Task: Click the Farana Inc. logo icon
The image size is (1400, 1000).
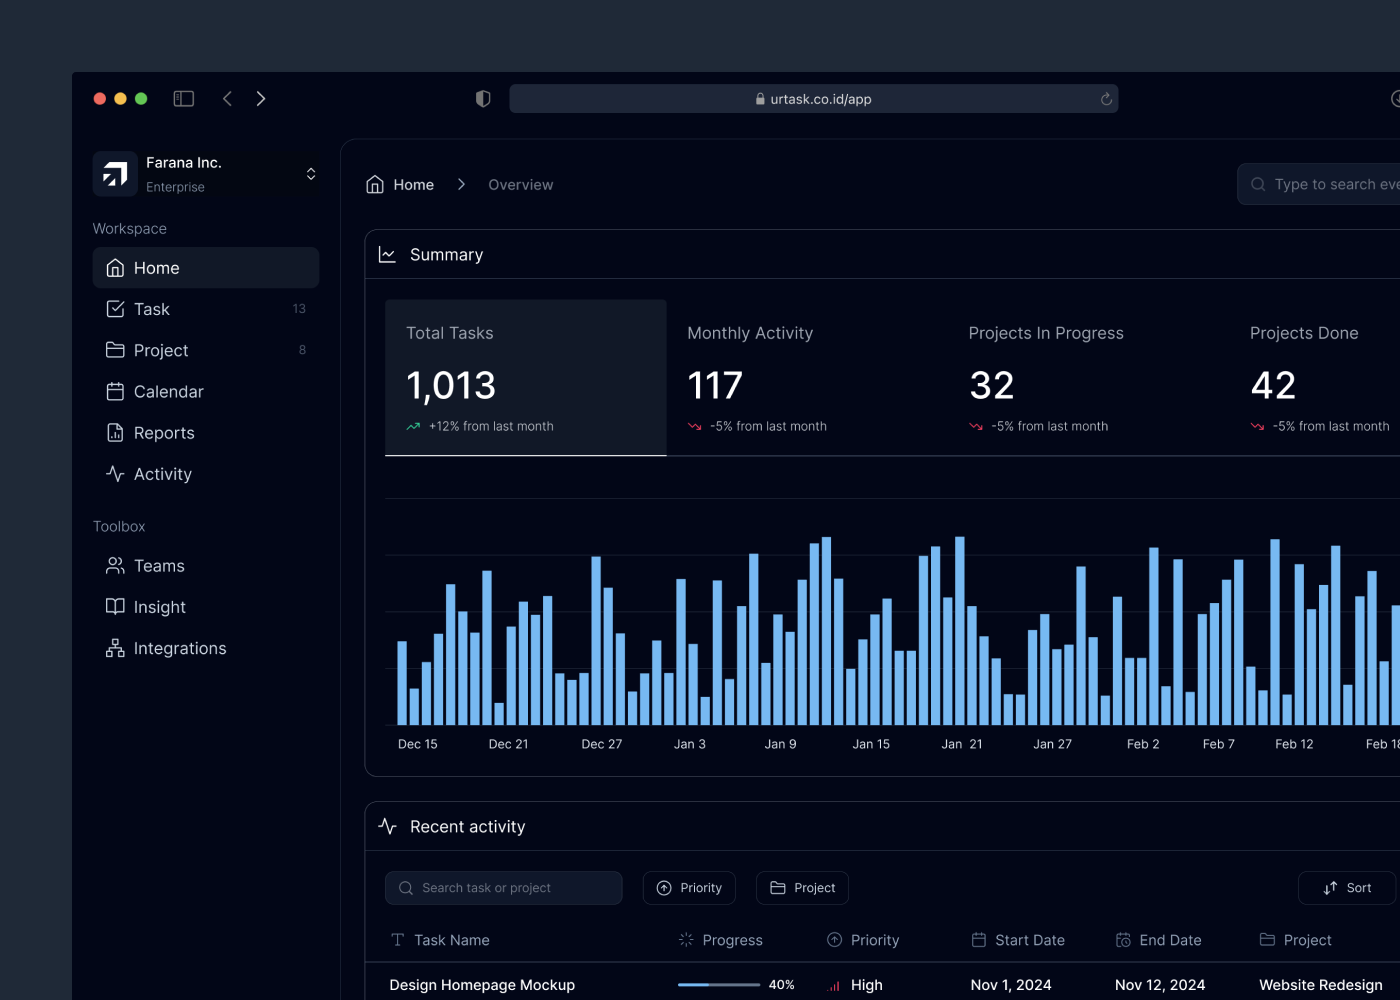Action: (115, 174)
